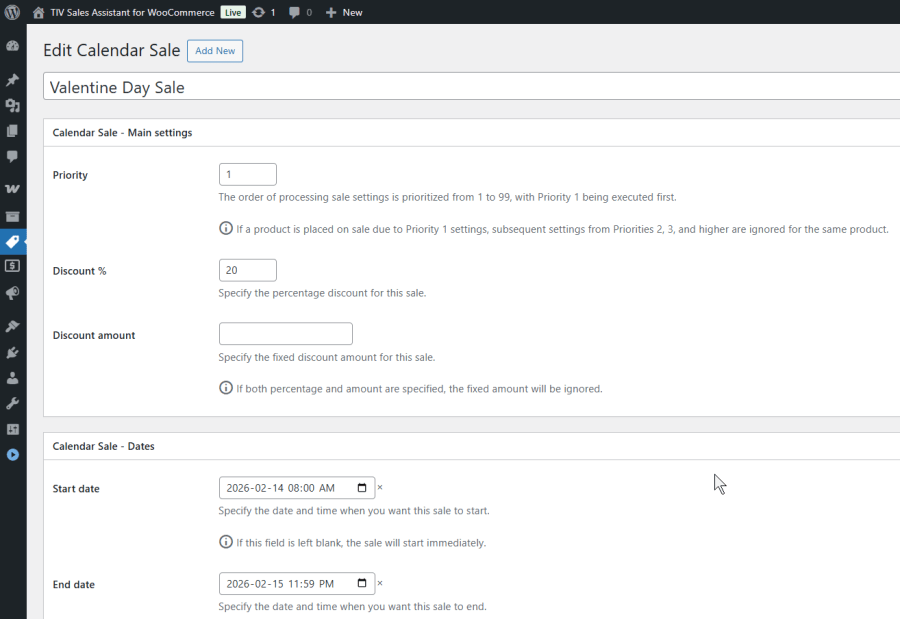Open the Dashboard from the sidebar

click(12, 46)
